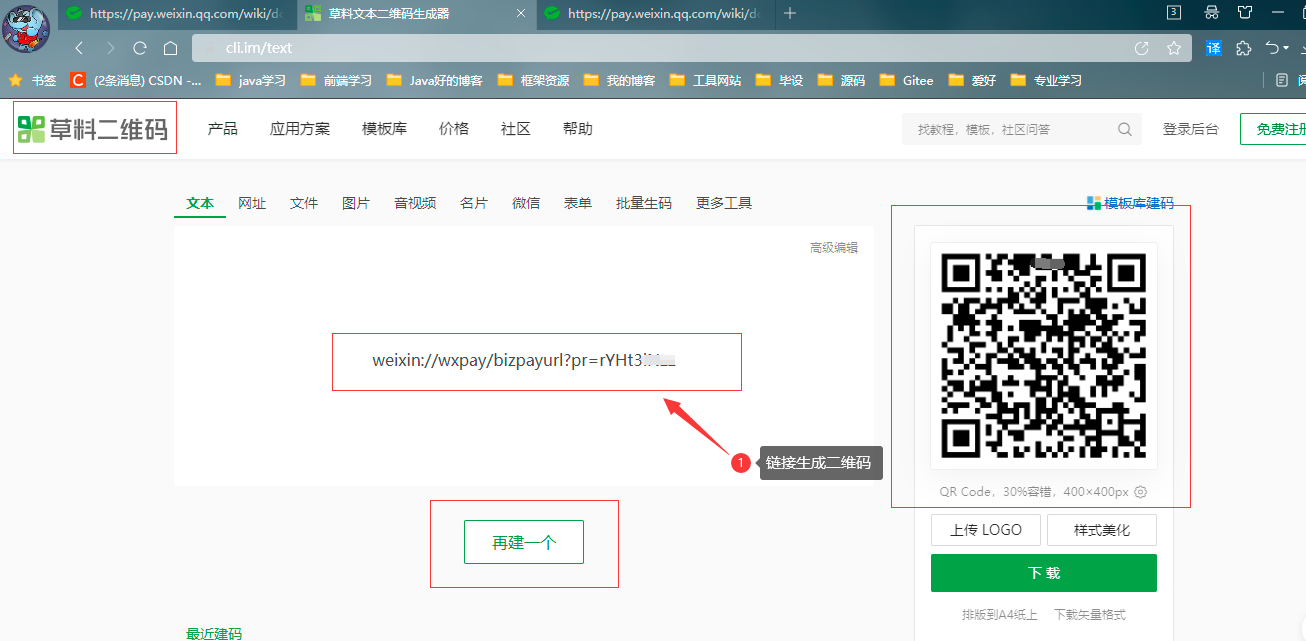The height and width of the screenshot is (641, 1306).
Task: Click the 下载矢量格式 link
Action: pyautogui.click(x=1090, y=614)
